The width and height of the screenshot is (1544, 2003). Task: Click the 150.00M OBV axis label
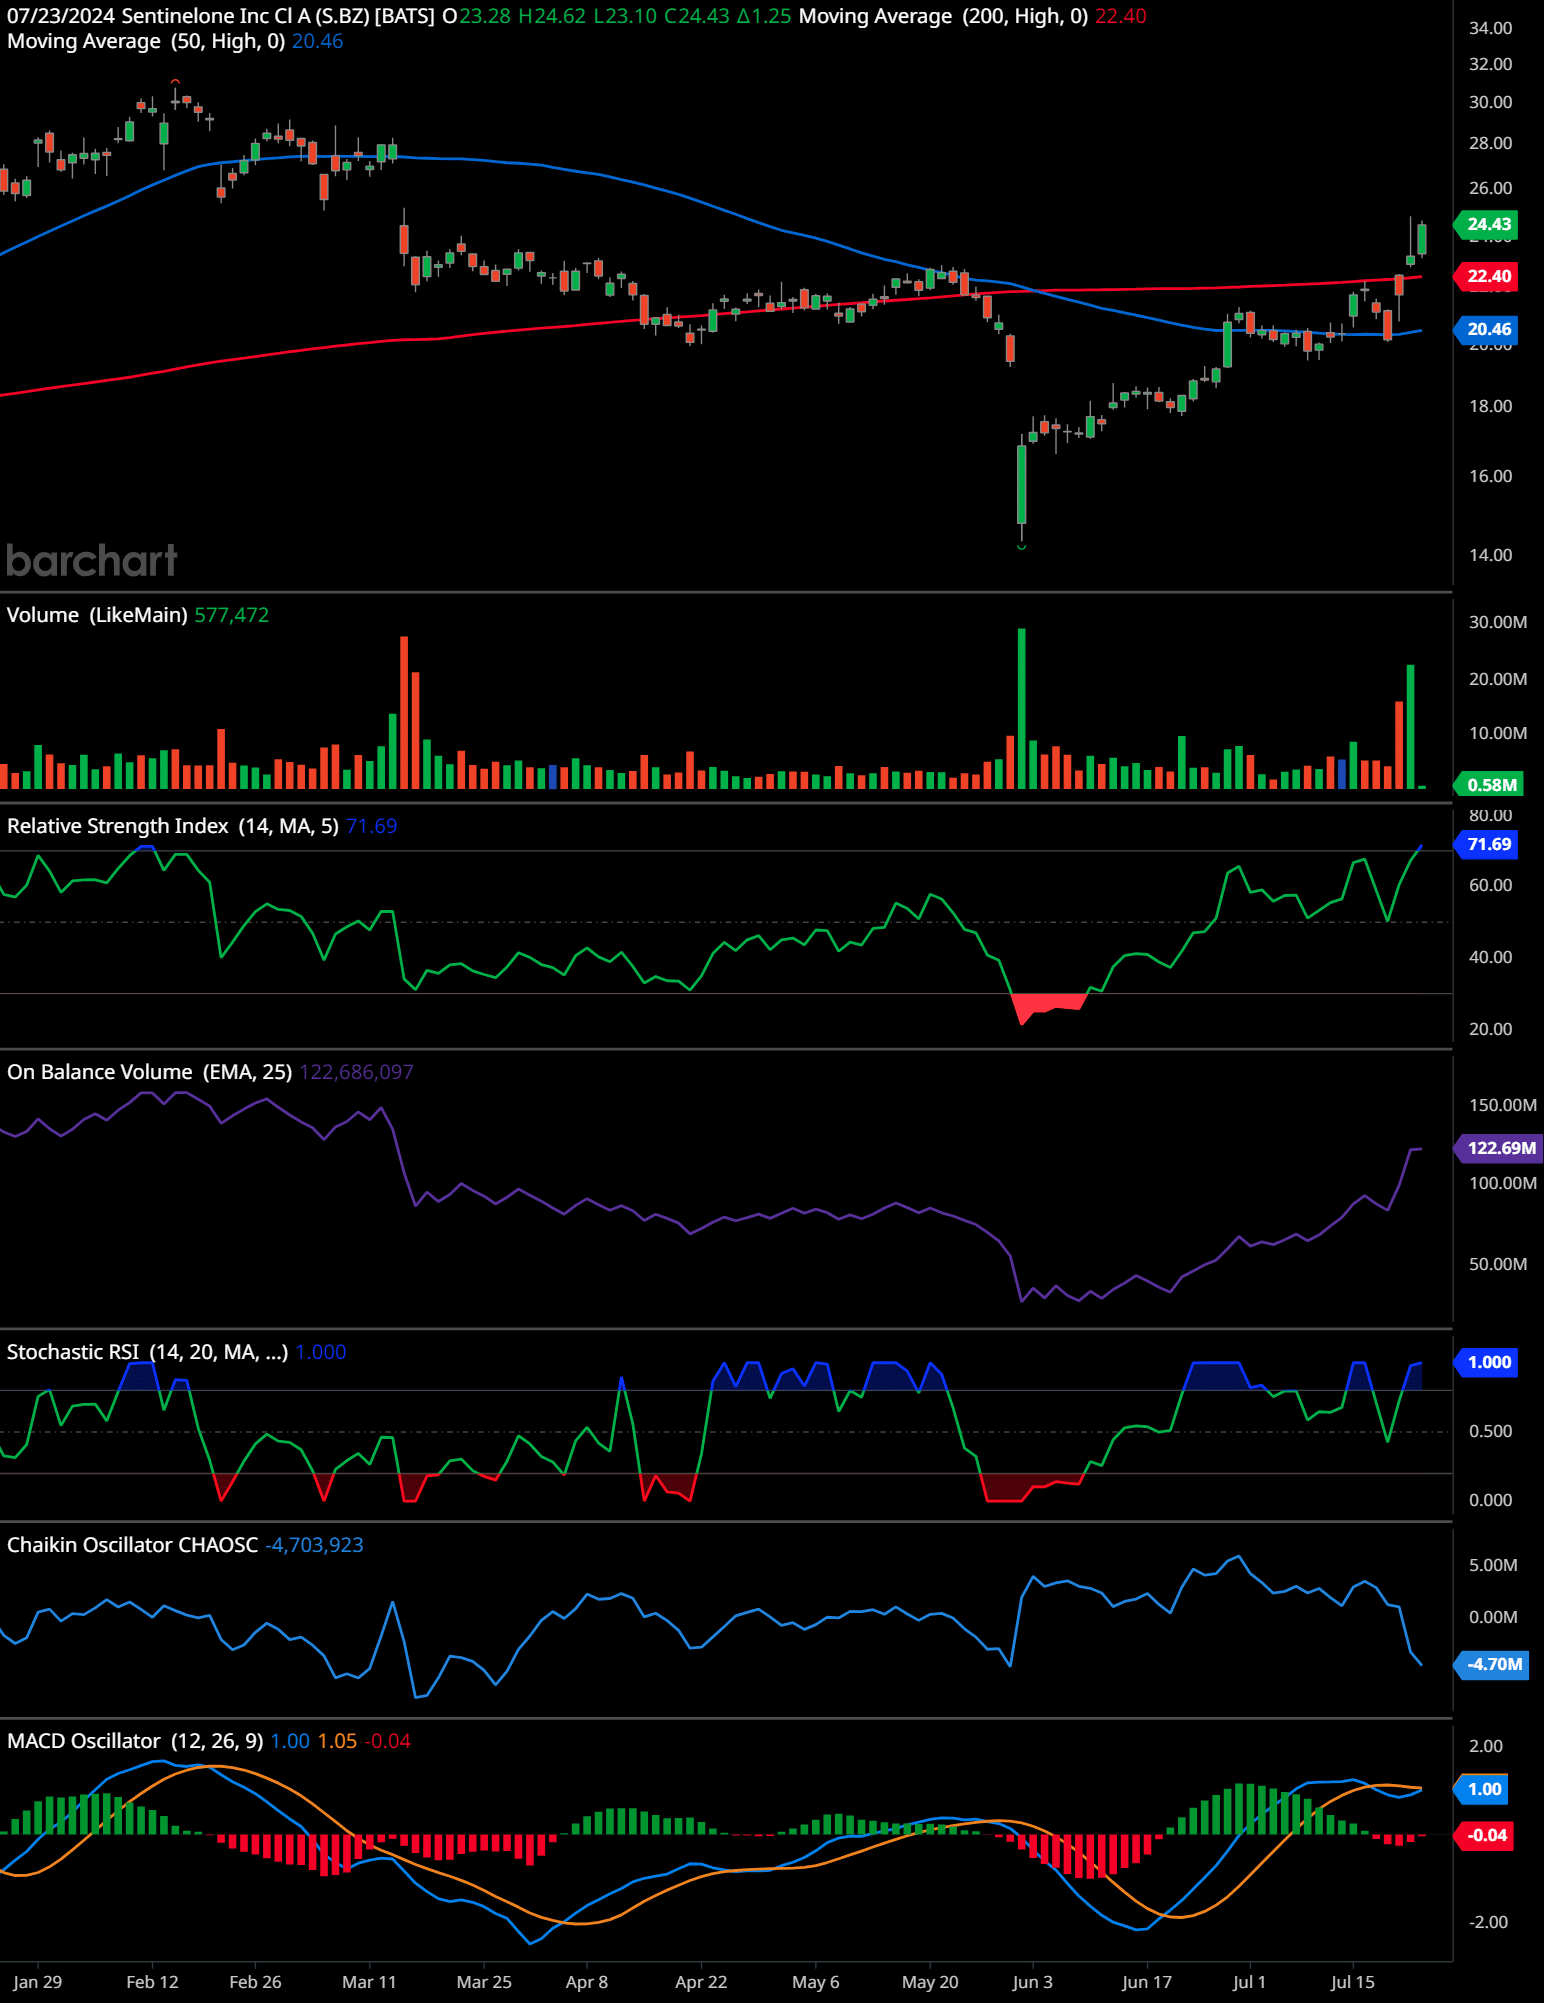coord(1502,1105)
